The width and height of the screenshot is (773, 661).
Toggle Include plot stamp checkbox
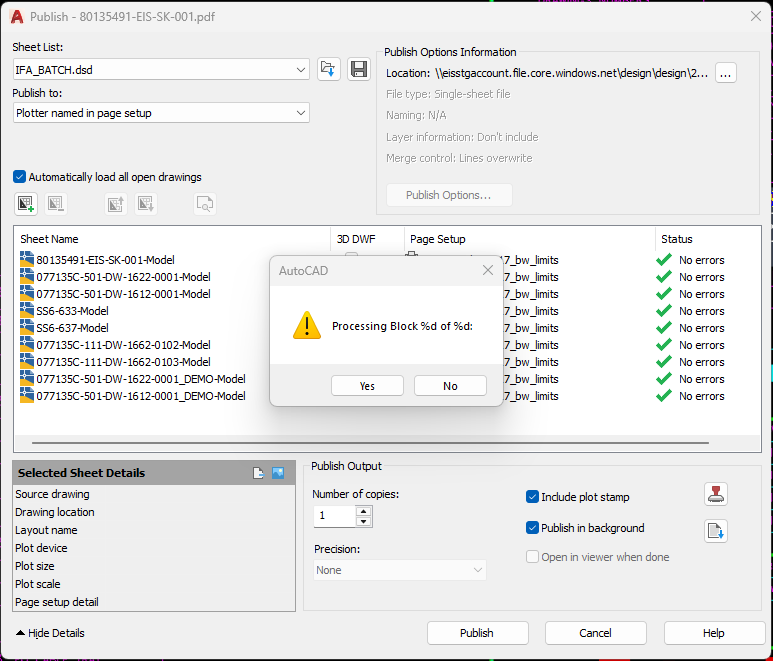pos(532,497)
